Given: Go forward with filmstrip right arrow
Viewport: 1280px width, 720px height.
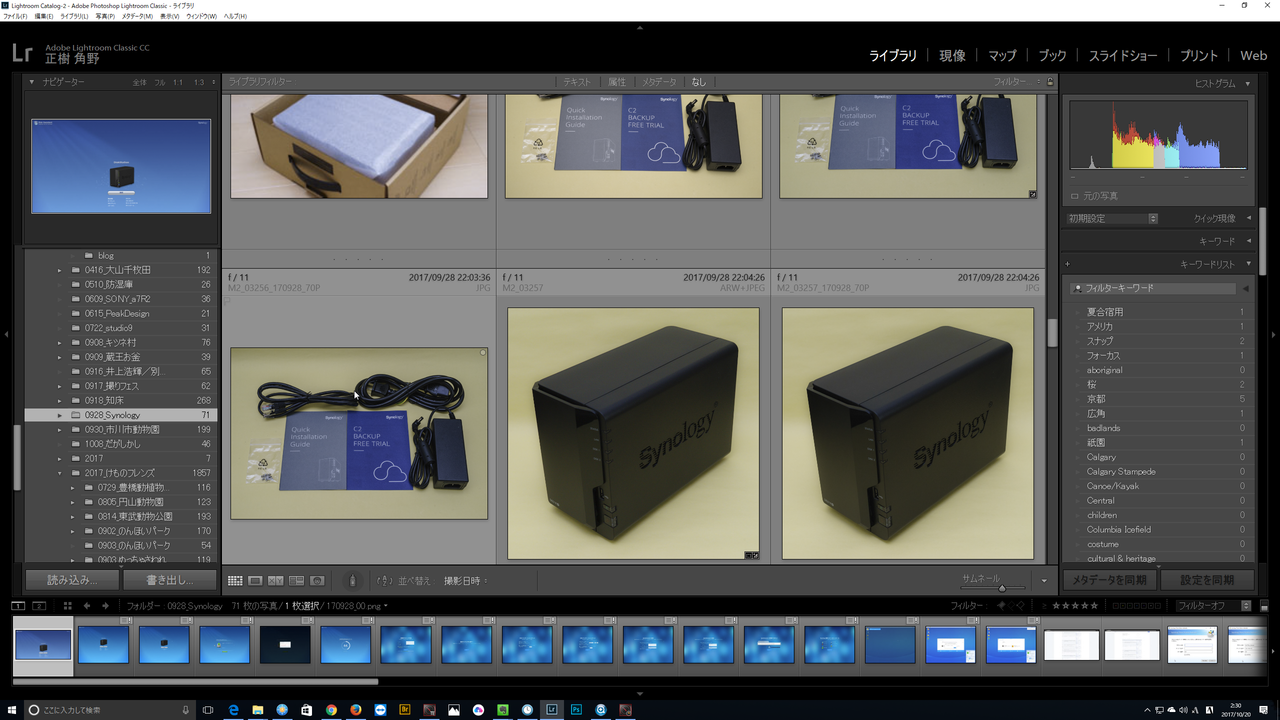Looking at the screenshot, I should click(105, 606).
